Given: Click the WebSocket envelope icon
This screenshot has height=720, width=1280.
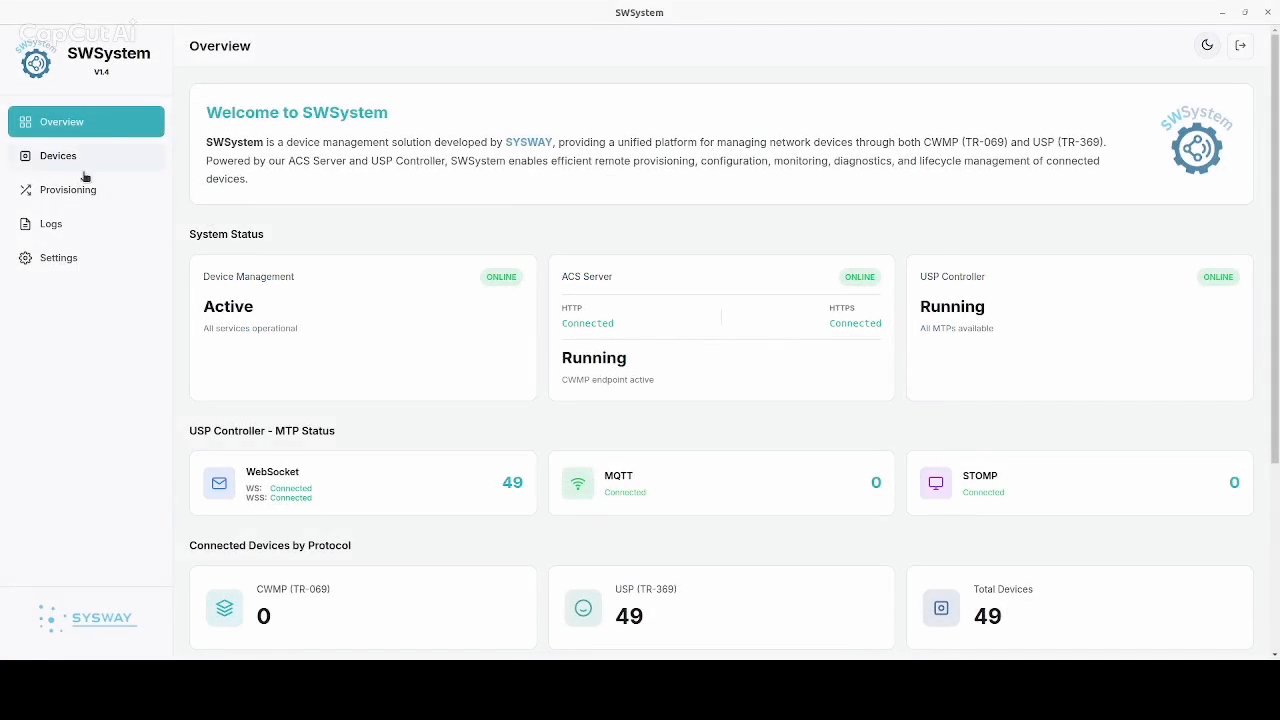Looking at the screenshot, I should click(x=219, y=483).
